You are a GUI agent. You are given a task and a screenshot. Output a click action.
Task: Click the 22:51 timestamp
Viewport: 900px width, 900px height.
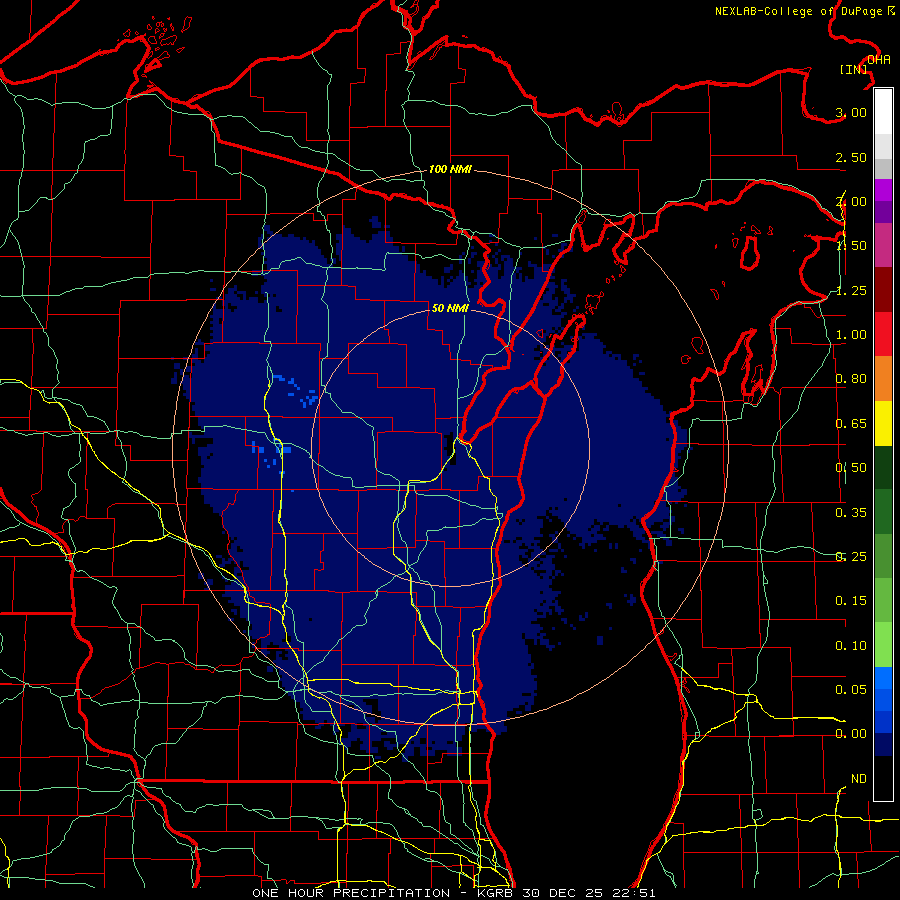click(635, 893)
